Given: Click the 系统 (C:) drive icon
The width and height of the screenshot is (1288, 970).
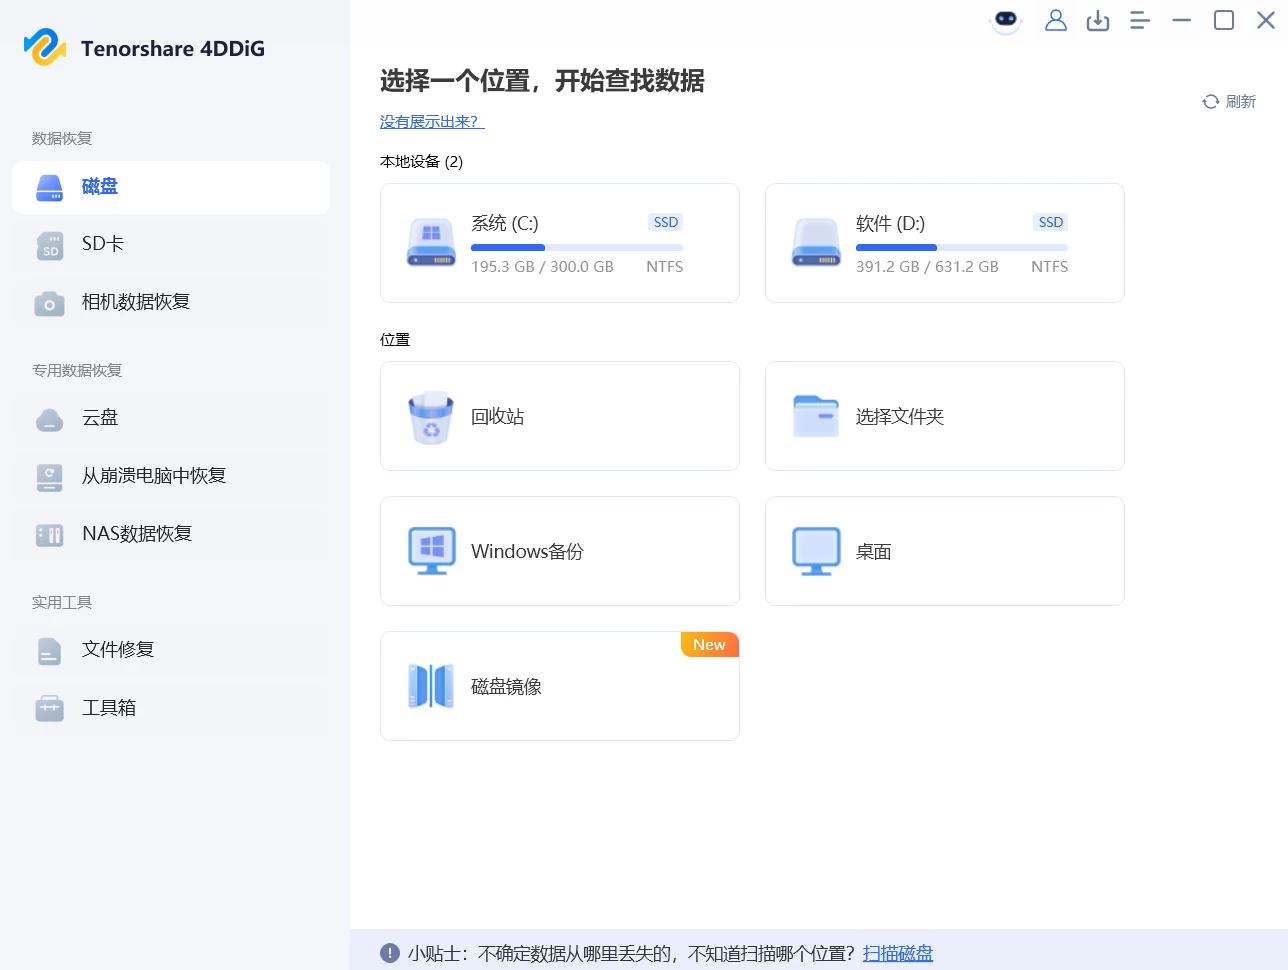Looking at the screenshot, I should (x=431, y=243).
